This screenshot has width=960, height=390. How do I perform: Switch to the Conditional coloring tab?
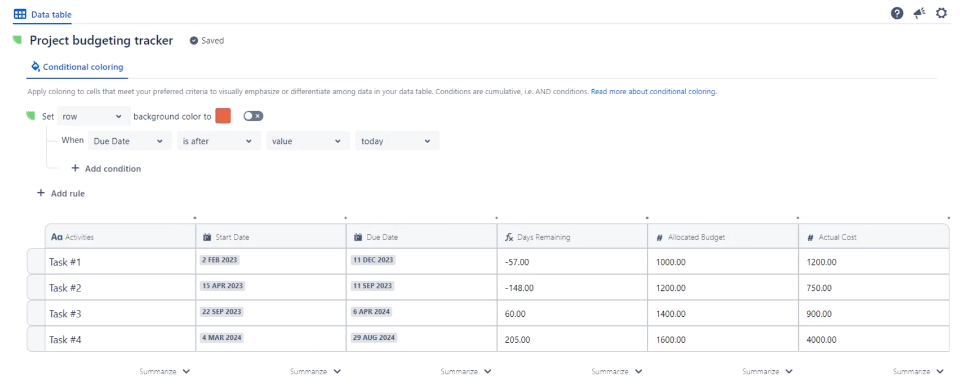pyautogui.click(x=77, y=67)
